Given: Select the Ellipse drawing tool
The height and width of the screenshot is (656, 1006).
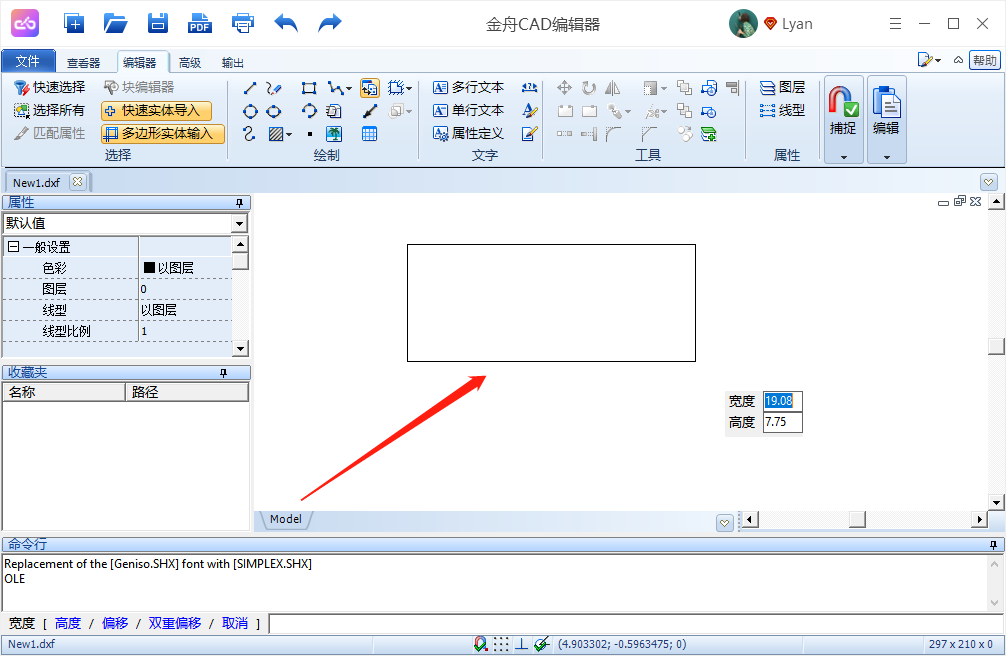Looking at the screenshot, I should (274, 111).
